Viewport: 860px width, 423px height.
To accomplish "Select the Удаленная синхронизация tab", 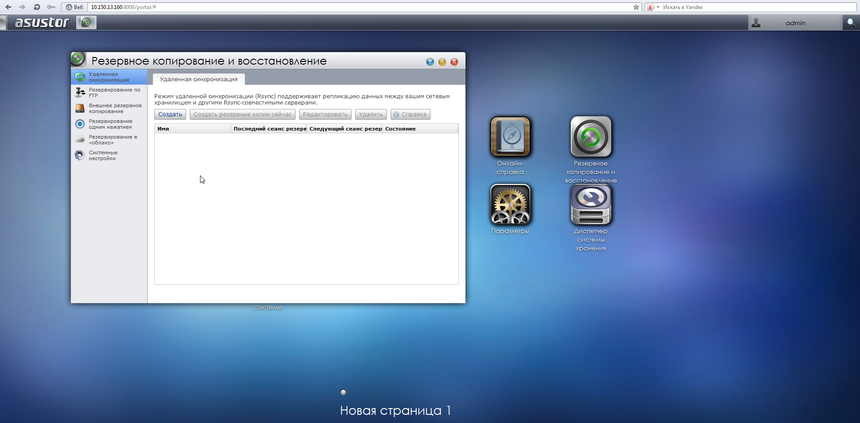I will click(199, 79).
